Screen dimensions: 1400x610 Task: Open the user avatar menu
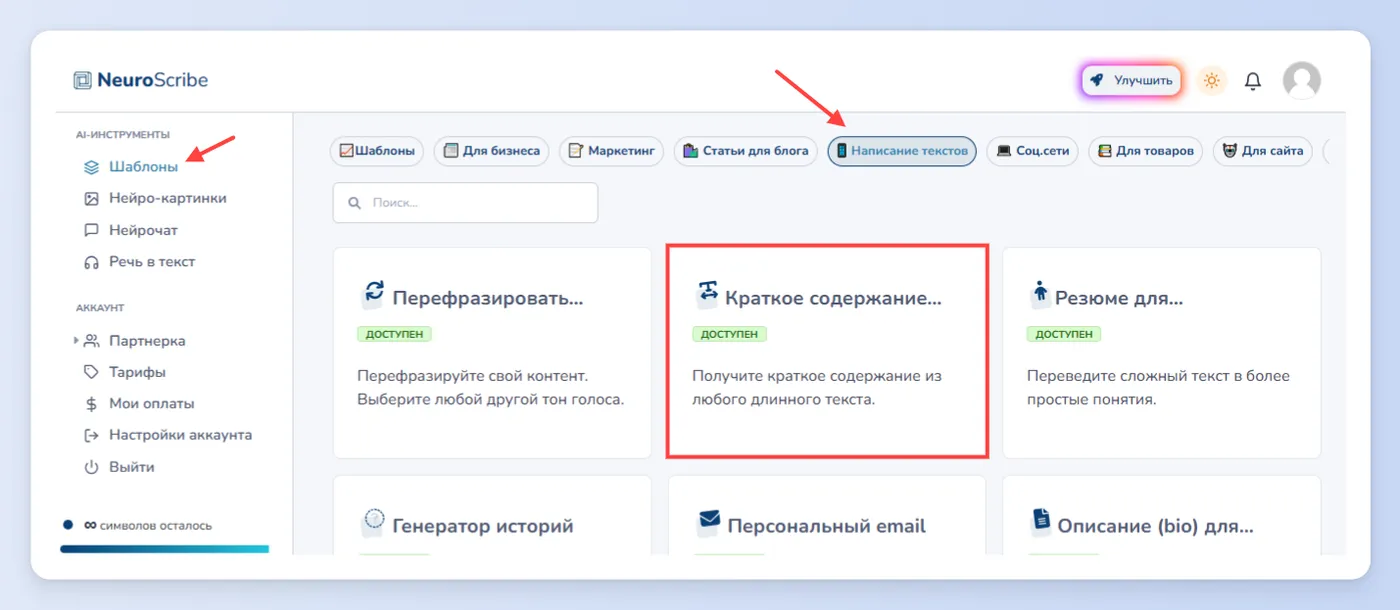coord(1301,80)
